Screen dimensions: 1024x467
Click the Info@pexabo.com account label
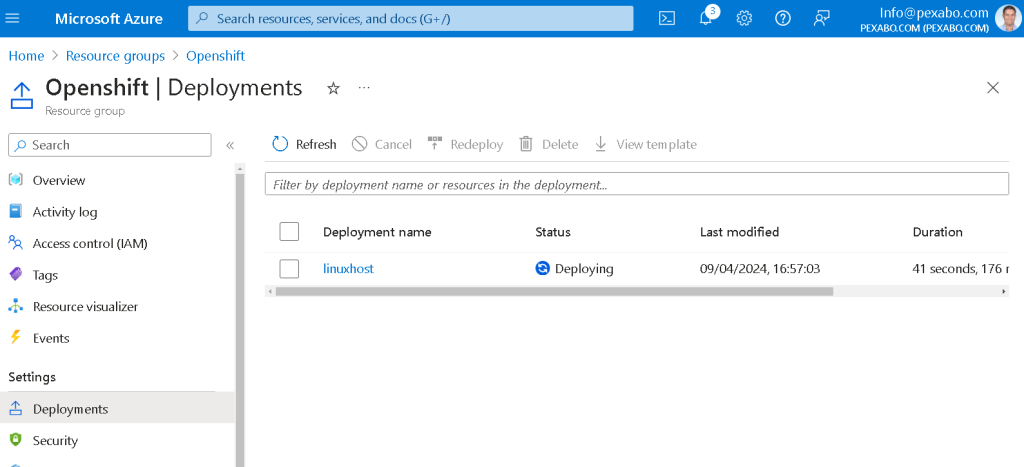[934, 12]
